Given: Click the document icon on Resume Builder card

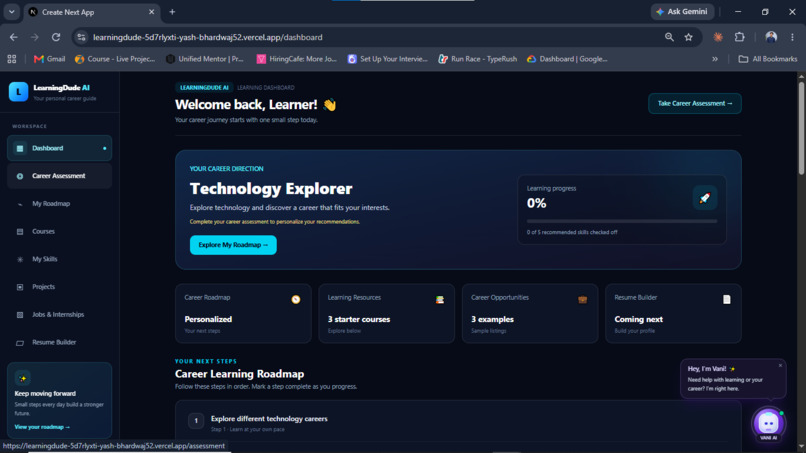Looking at the screenshot, I should (x=726, y=299).
